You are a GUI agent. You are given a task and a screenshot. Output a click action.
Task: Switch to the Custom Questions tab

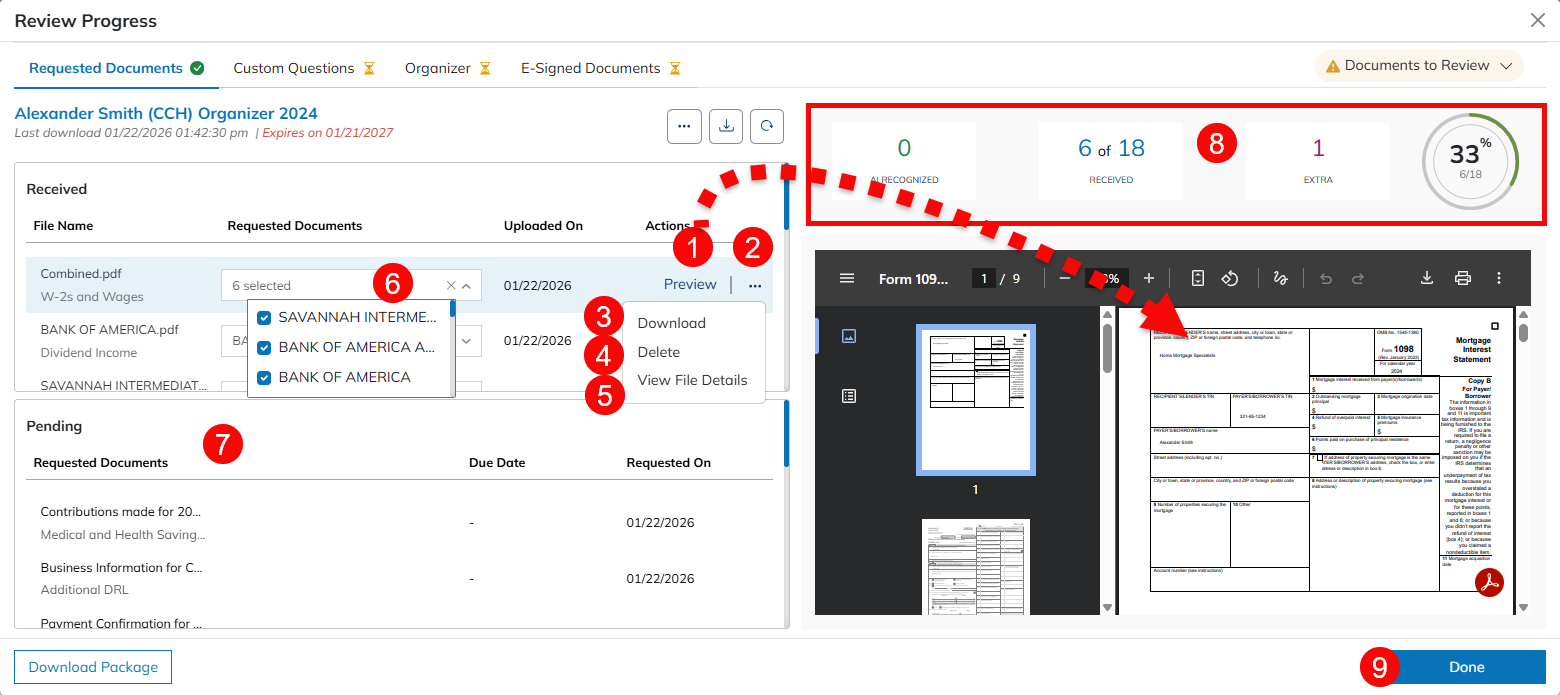(x=294, y=69)
